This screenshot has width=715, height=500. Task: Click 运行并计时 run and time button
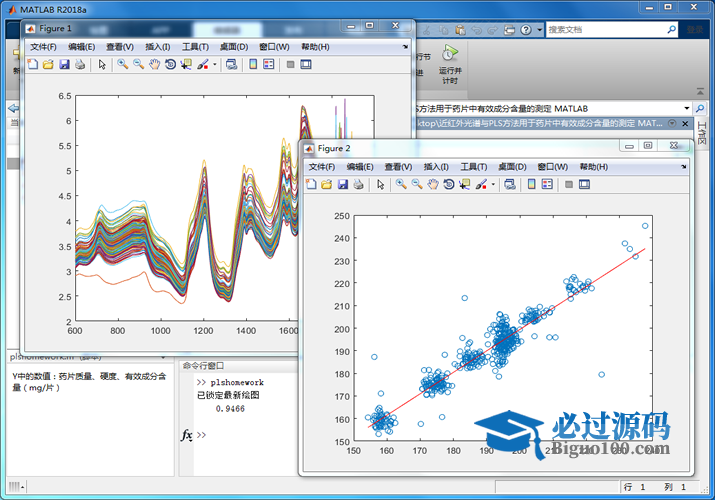click(450, 65)
